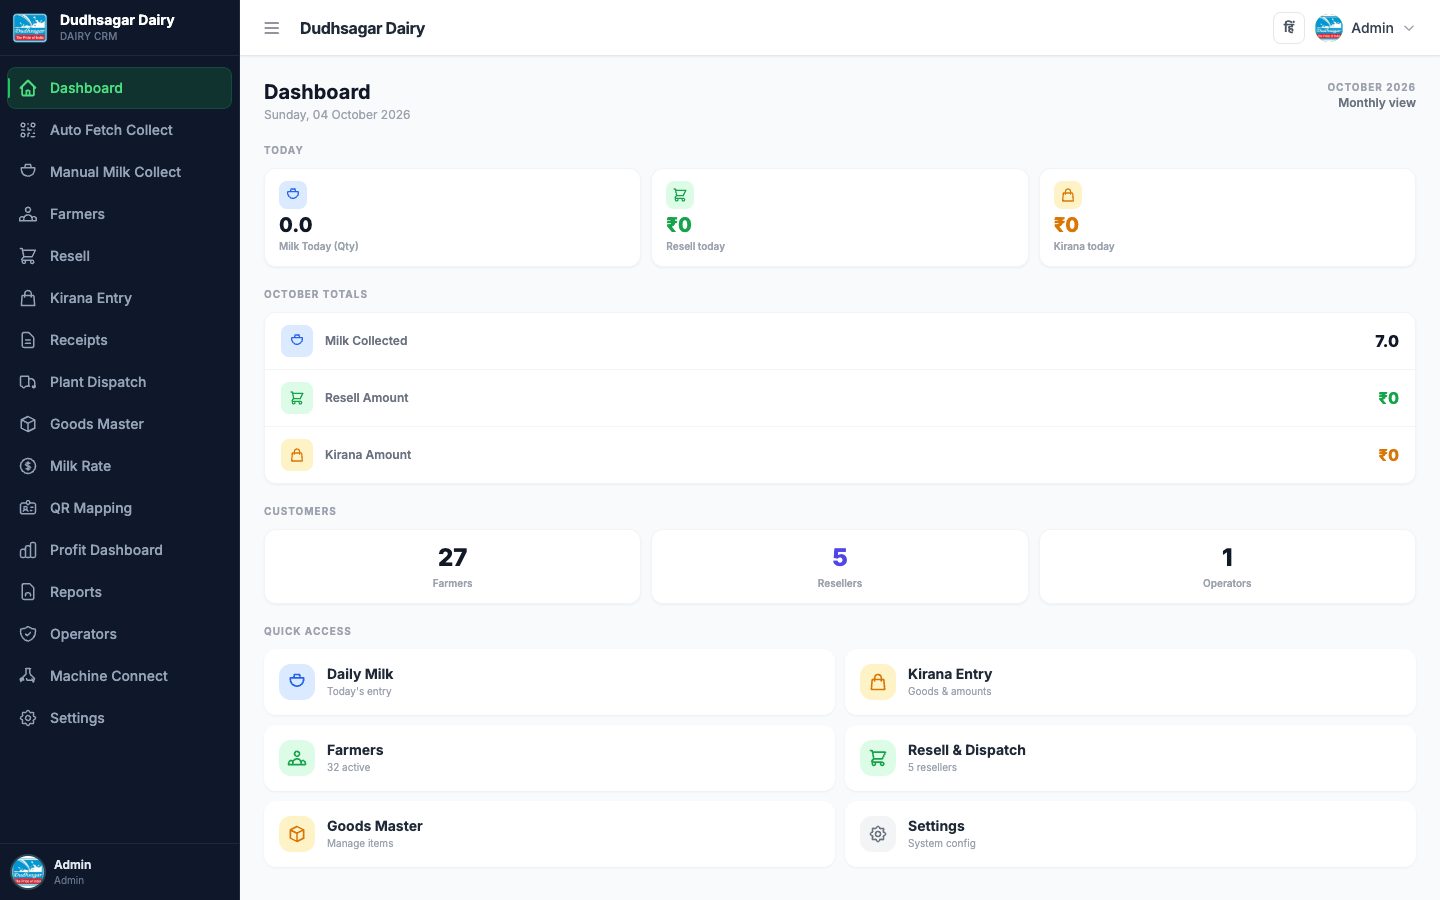The image size is (1440, 900).
Task: Click the Admin avatar in the top bar
Action: 1329,28
